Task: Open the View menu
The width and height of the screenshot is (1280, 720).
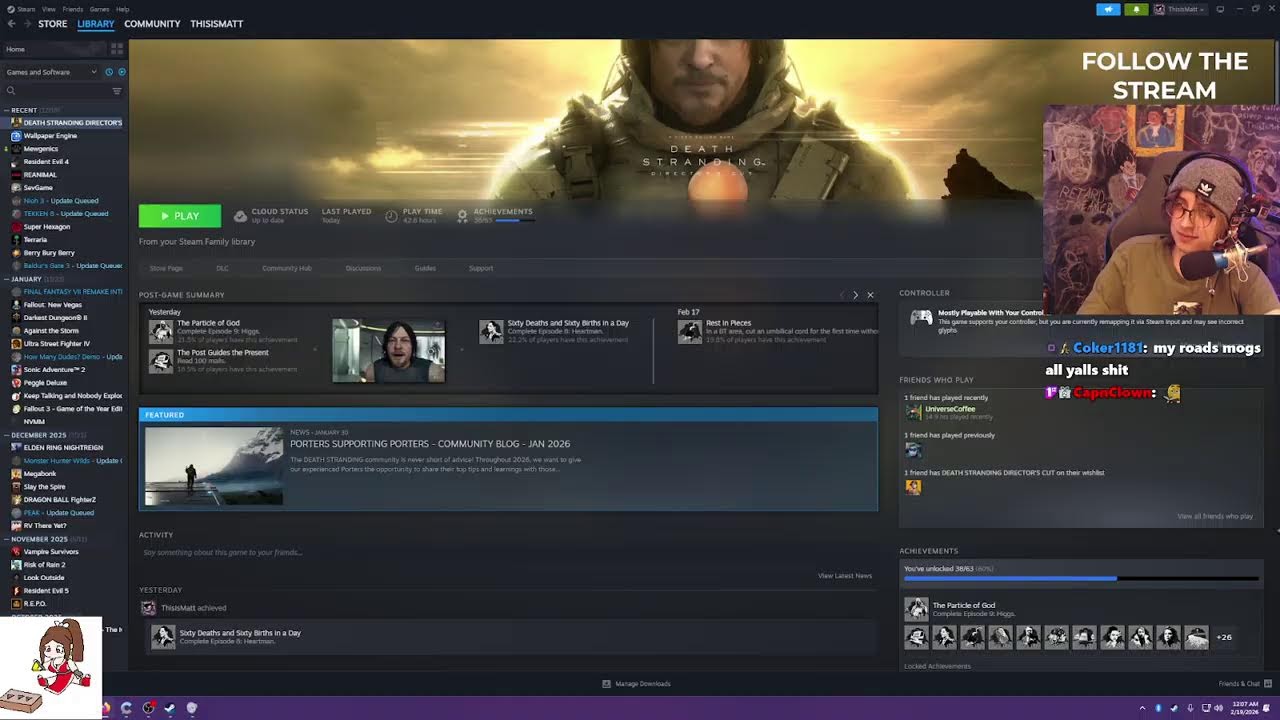Action: 48,9
